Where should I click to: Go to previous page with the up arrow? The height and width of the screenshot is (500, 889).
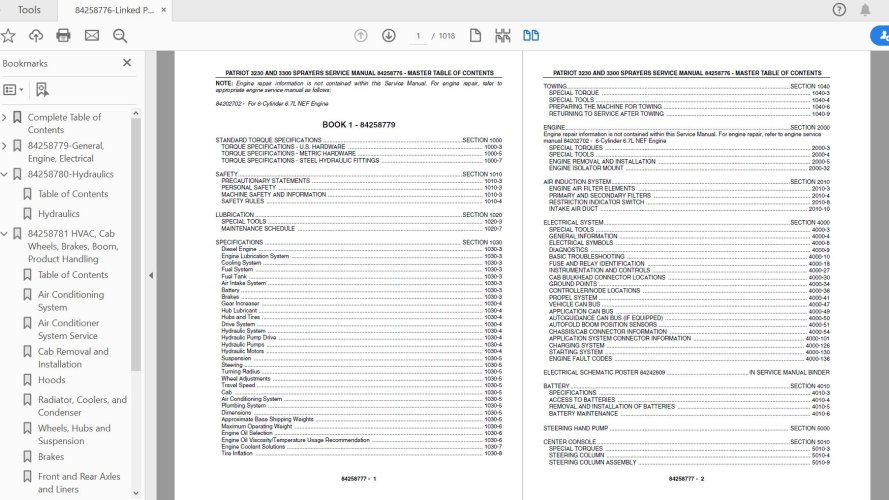pyautogui.click(x=361, y=36)
